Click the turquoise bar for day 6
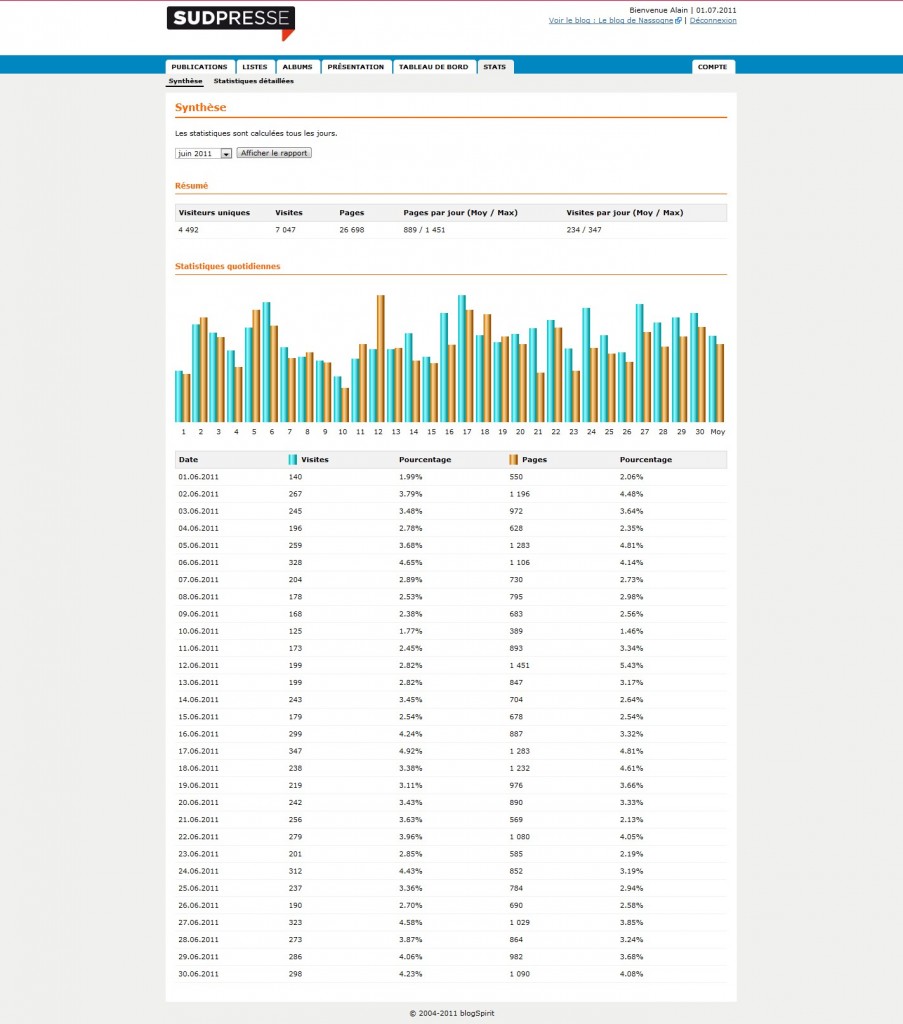Viewport: 903px width, 1024px height. [266, 362]
